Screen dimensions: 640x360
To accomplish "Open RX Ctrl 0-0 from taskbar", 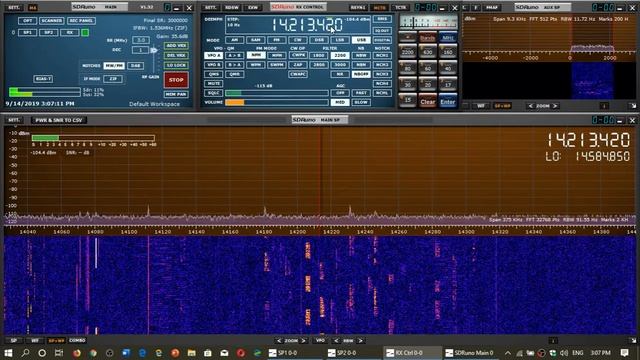I will pyautogui.click(x=412, y=353).
